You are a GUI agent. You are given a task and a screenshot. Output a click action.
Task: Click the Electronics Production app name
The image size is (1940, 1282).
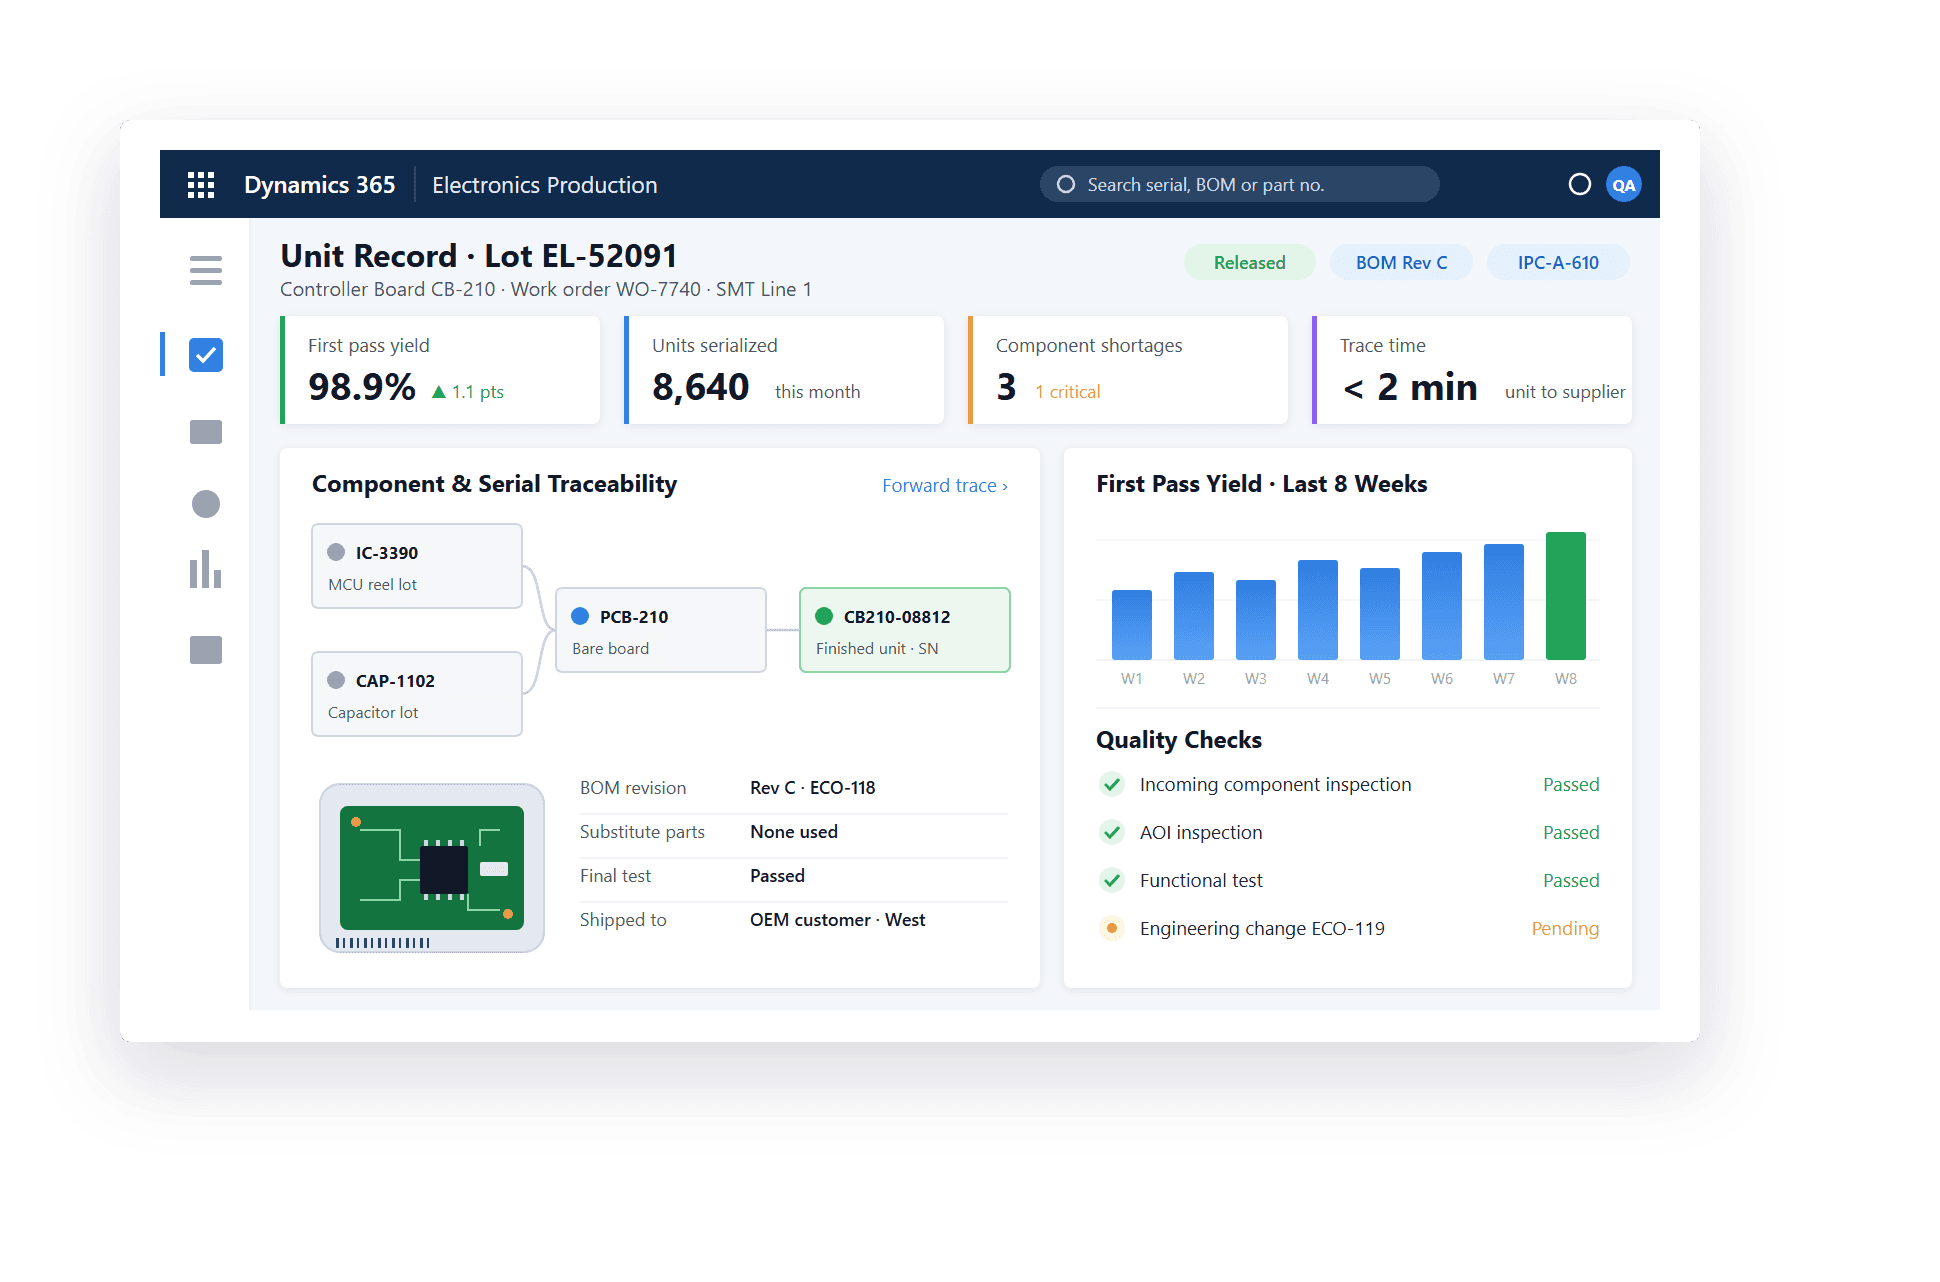[x=545, y=185]
